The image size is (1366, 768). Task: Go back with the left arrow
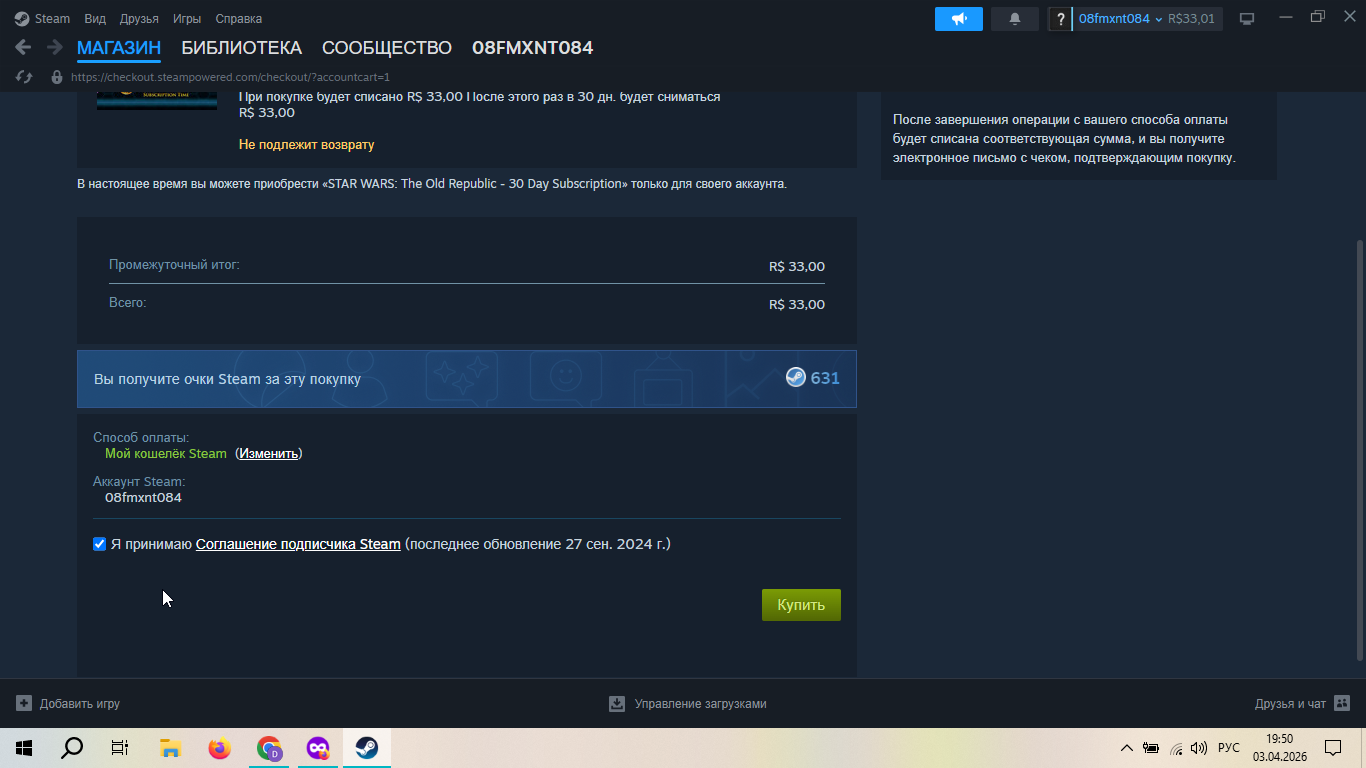[23, 47]
